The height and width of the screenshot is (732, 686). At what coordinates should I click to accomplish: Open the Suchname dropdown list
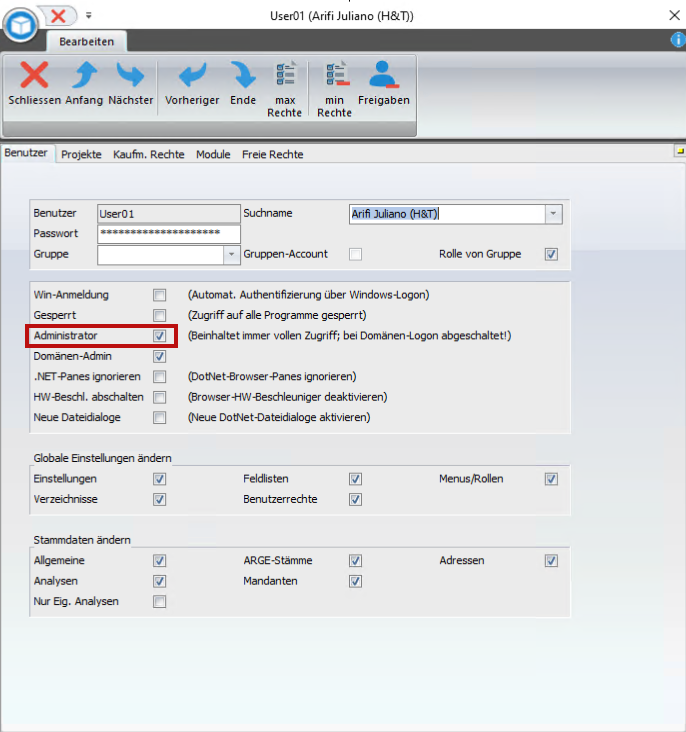point(553,214)
